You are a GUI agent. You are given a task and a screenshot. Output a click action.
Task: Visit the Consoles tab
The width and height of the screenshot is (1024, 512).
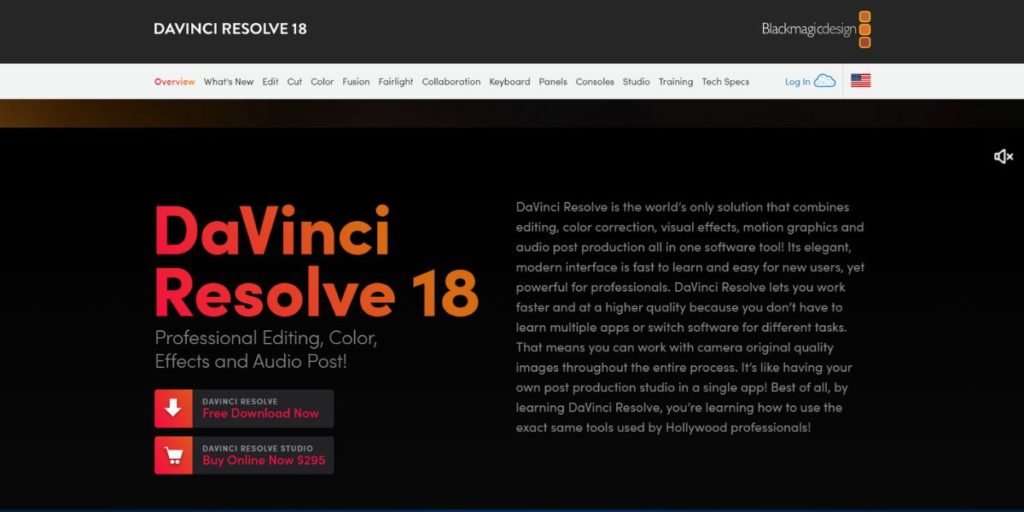click(595, 82)
